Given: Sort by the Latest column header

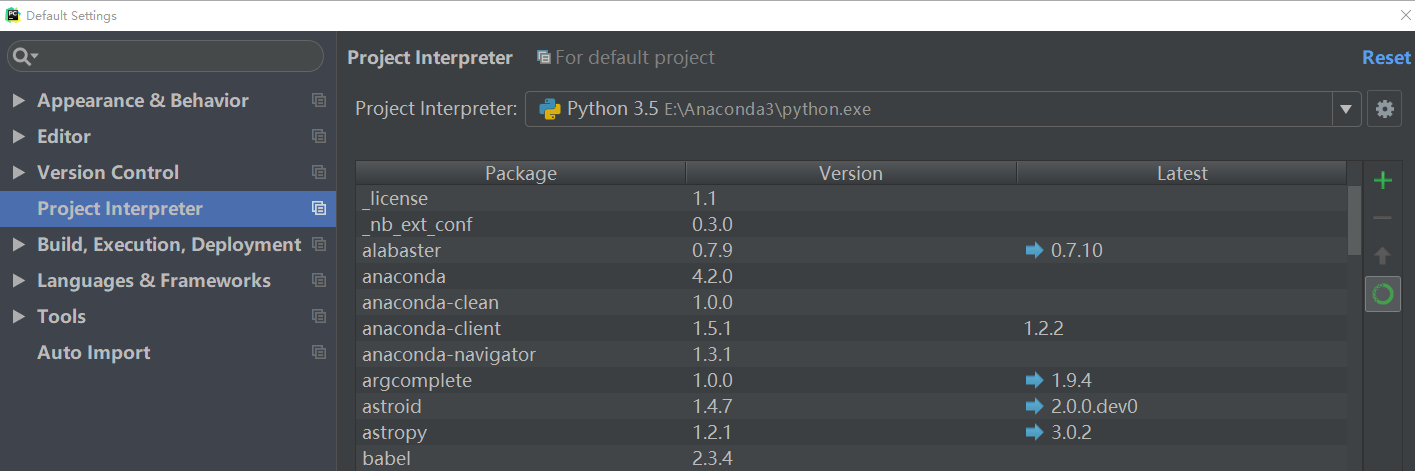Looking at the screenshot, I should pos(1182,173).
